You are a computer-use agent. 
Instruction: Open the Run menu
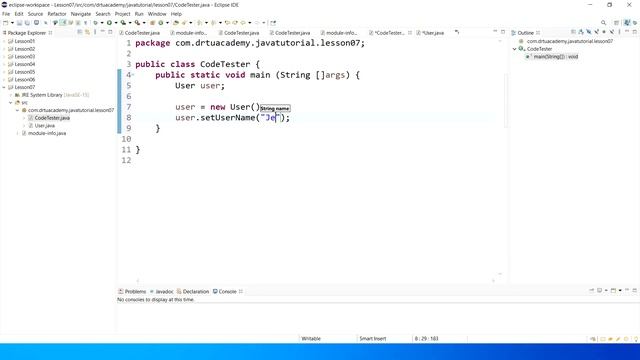pyautogui.click(x=139, y=14)
